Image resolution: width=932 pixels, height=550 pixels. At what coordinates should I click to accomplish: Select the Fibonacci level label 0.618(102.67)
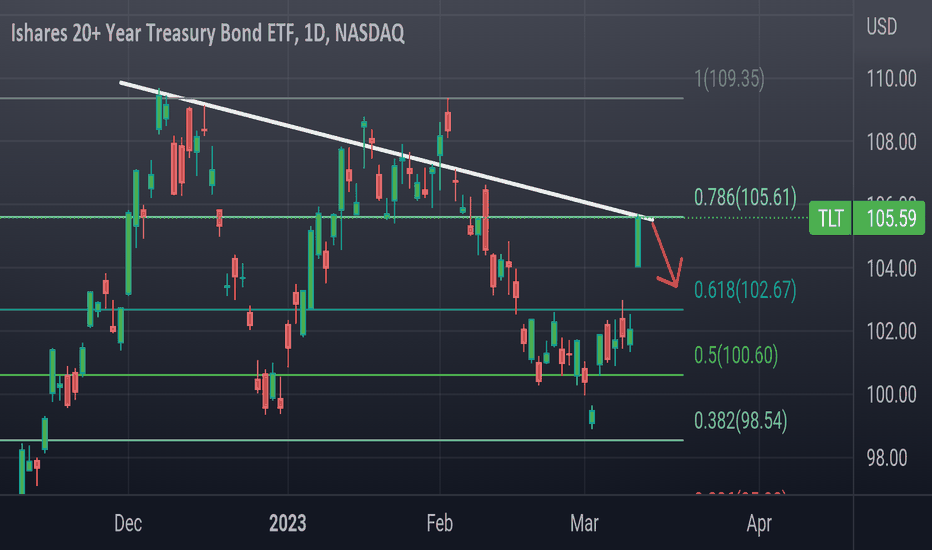[745, 290]
